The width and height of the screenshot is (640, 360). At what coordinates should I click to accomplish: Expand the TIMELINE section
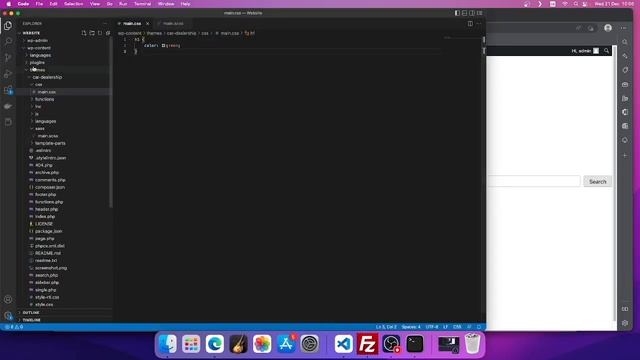[31, 320]
